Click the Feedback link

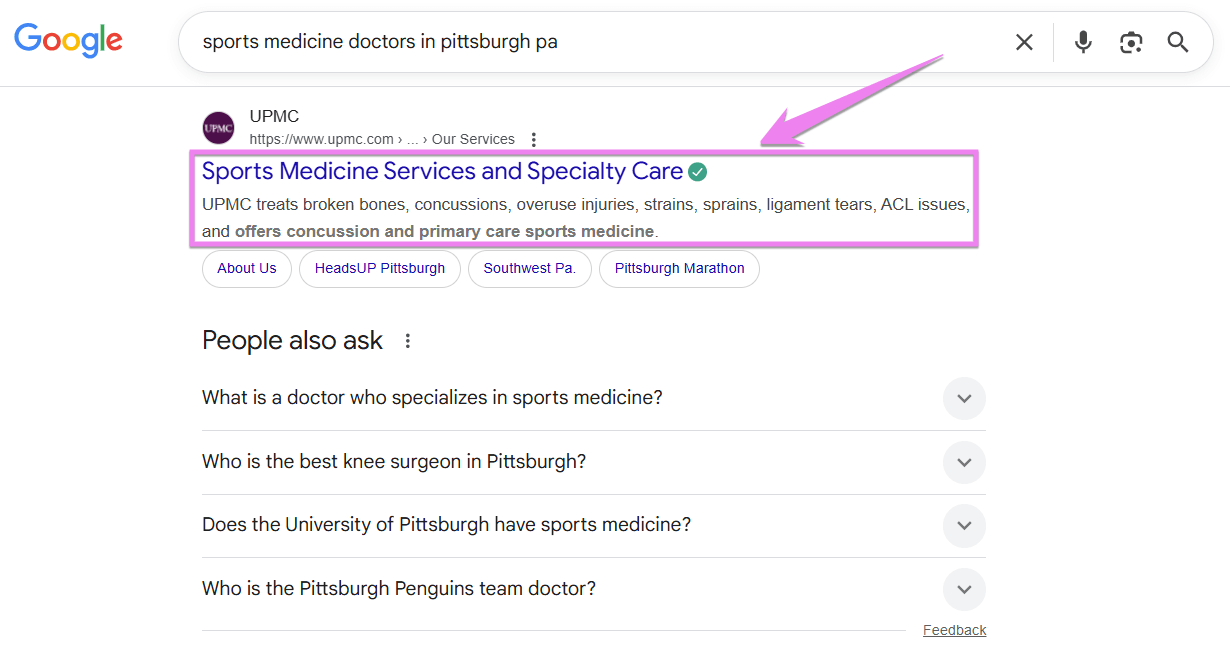[954, 629]
